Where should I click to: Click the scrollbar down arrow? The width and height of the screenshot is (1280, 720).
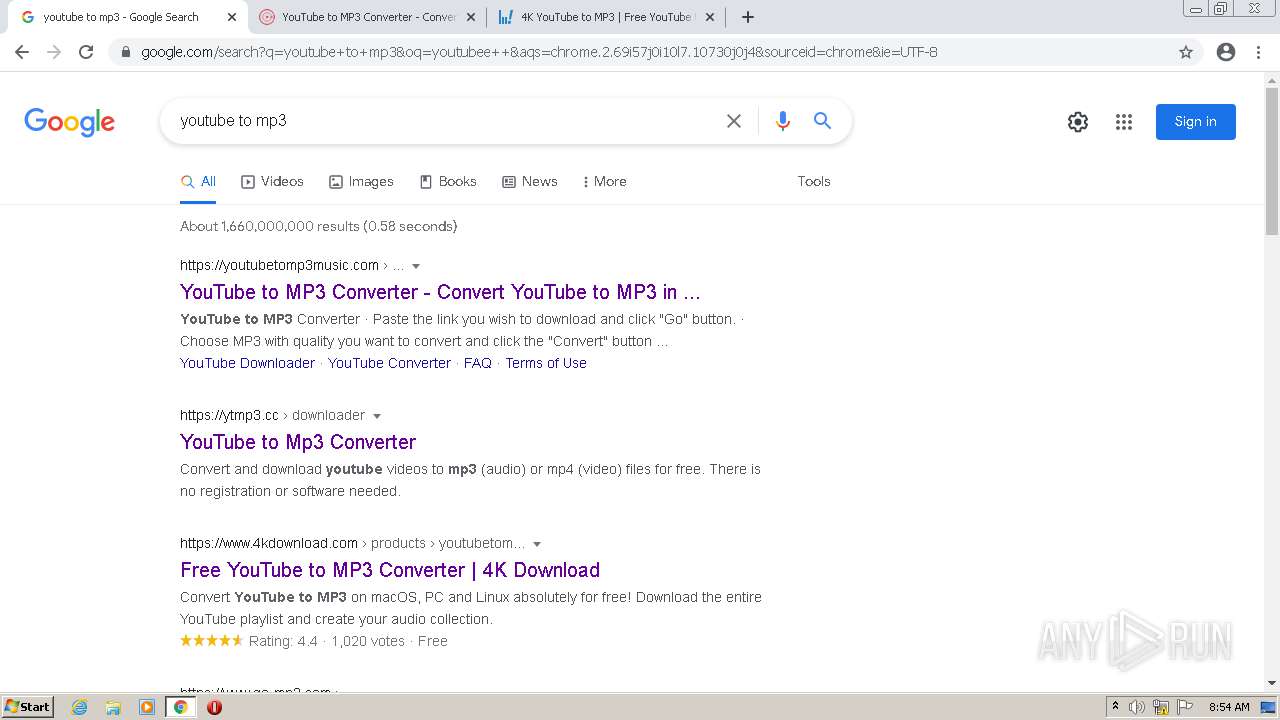(x=1272, y=684)
